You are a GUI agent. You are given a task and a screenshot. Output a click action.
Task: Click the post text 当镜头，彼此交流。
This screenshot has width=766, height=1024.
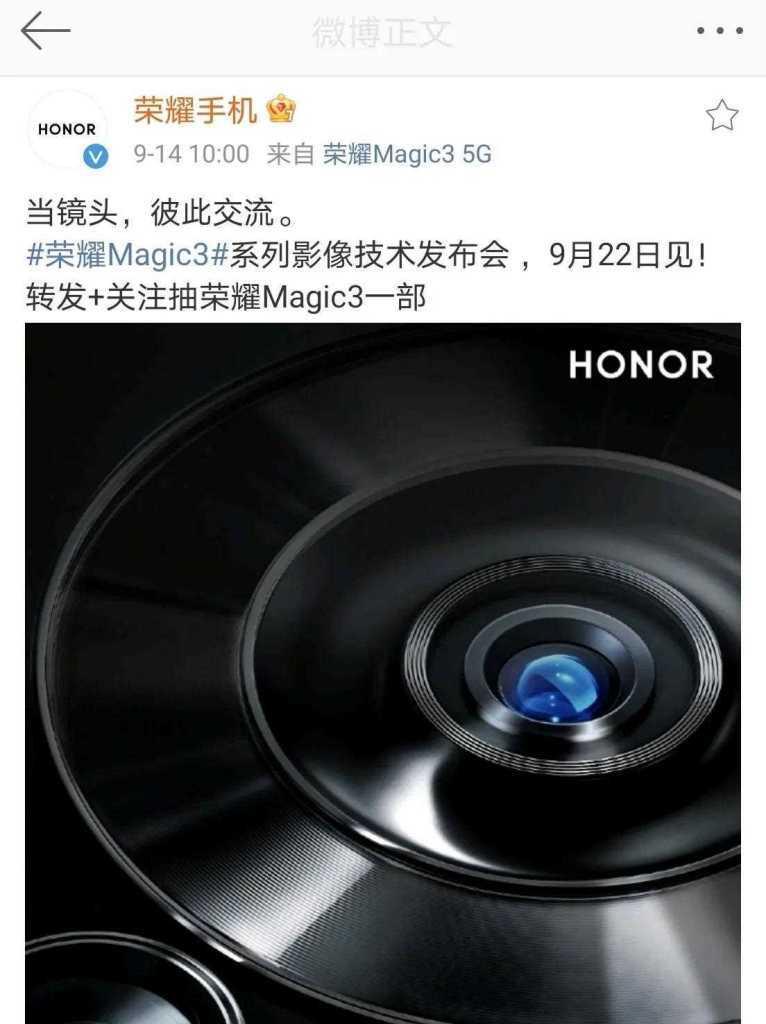pyautogui.click(x=161, y=213)
